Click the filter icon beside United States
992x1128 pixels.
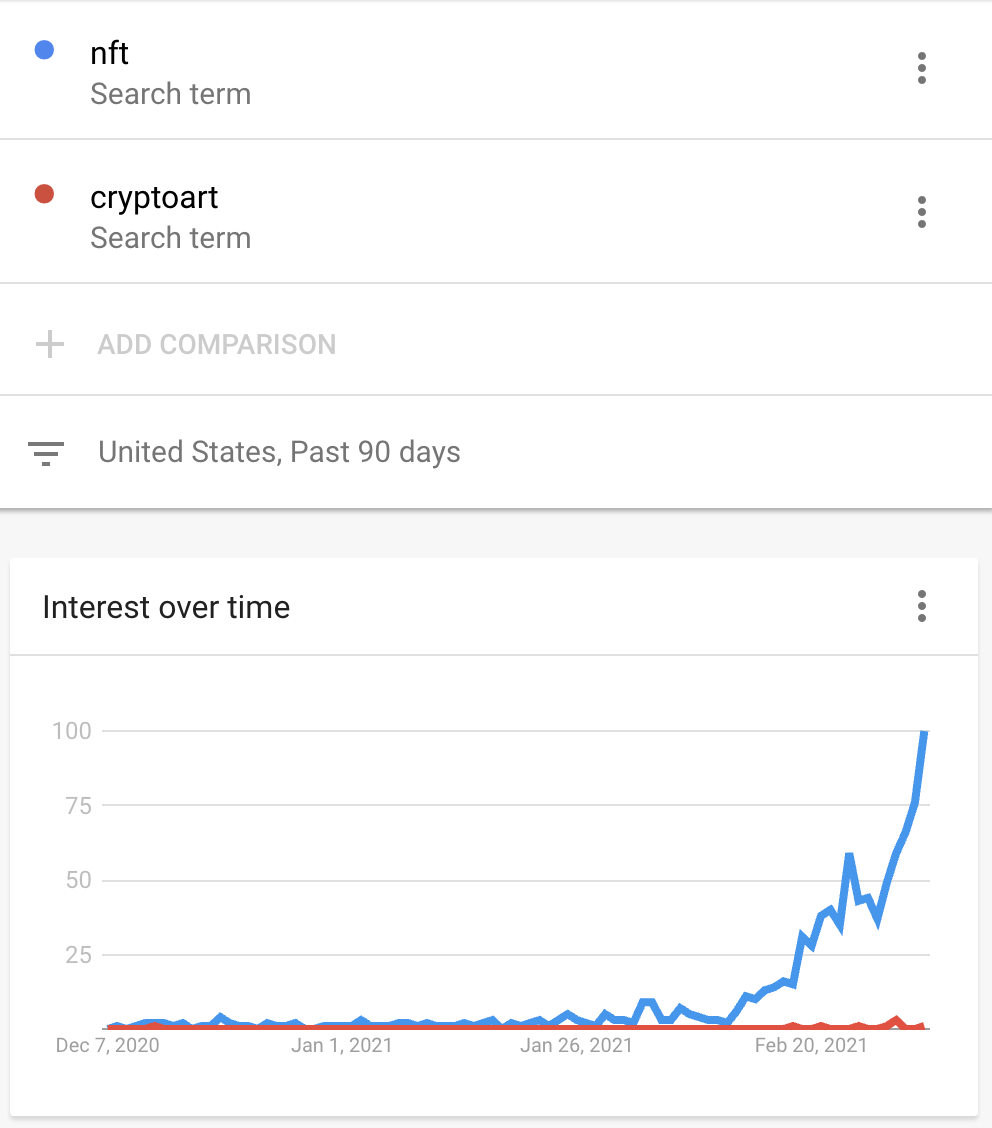[46, 453]
